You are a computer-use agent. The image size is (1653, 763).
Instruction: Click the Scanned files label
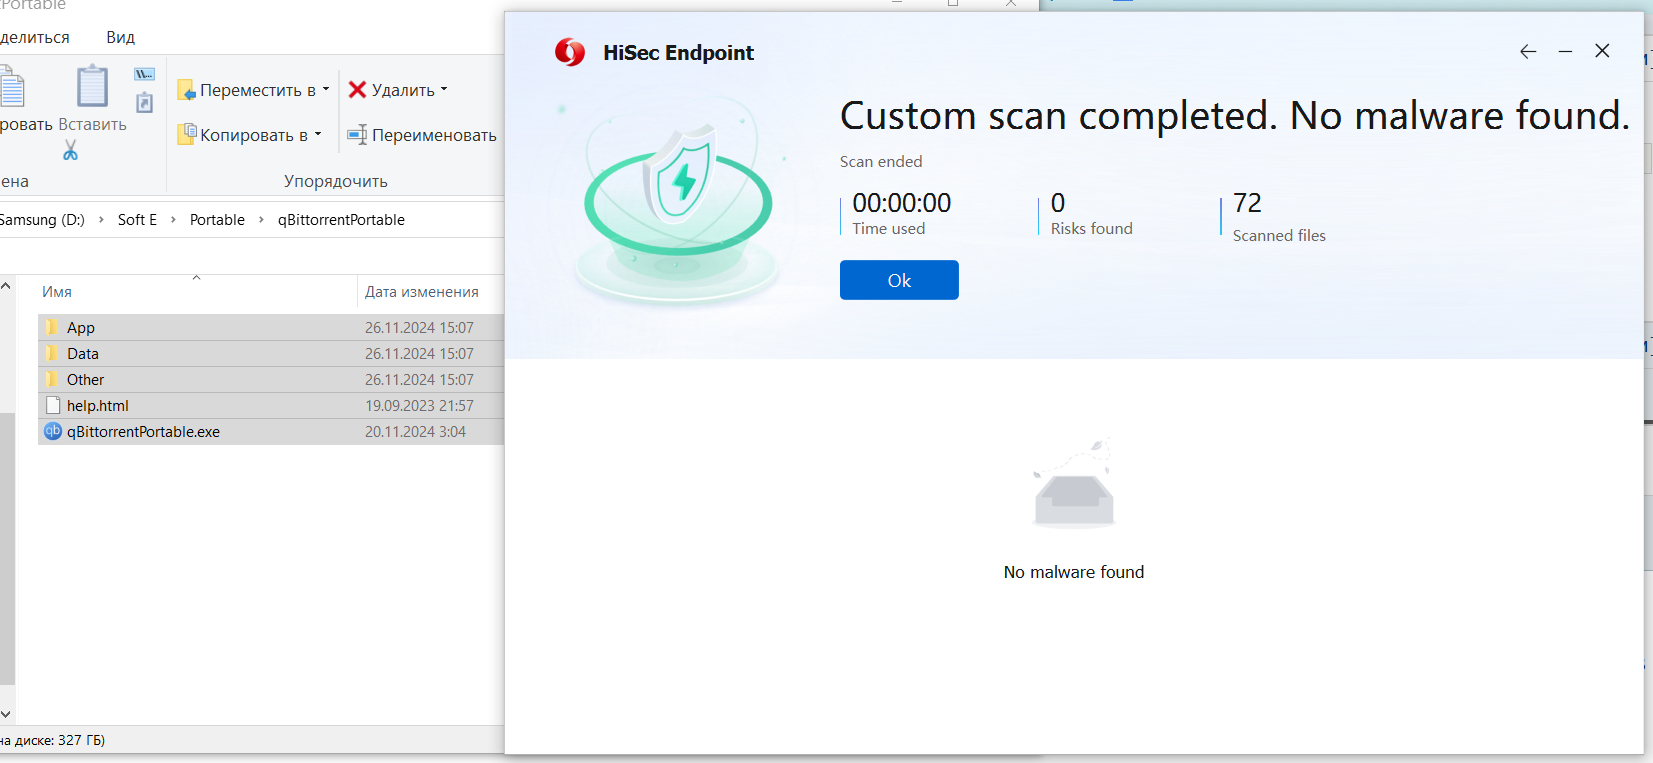point(1279,236)
